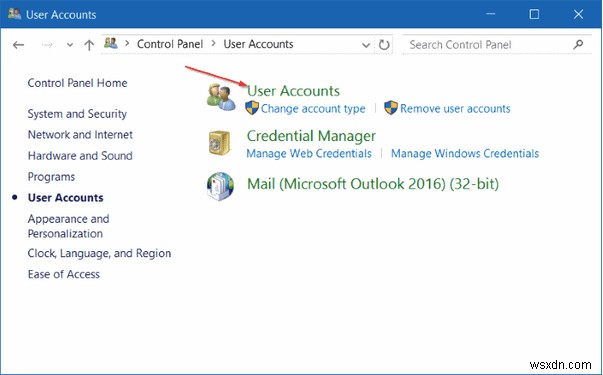Click shield icon beside Remove user accounts
603x375 pixels.
pos(391,108)
